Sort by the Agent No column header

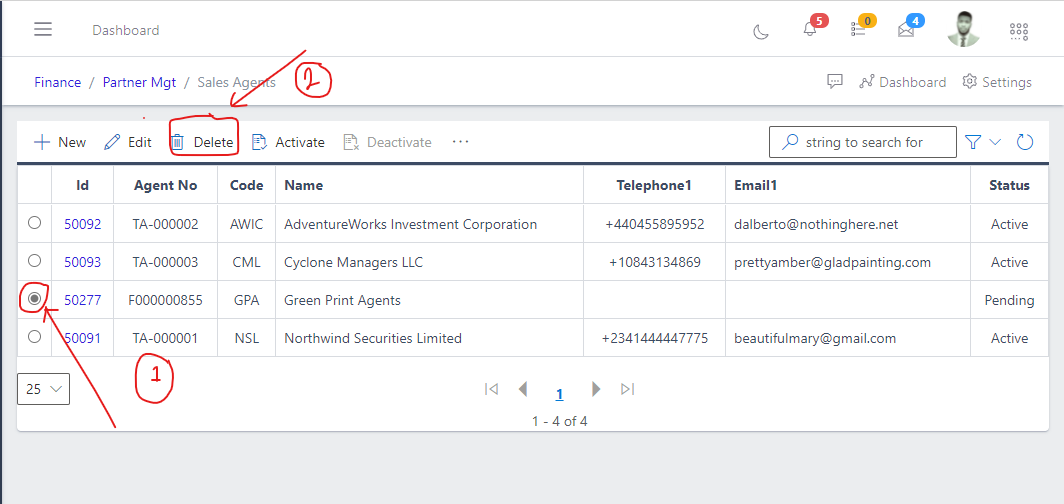pyautogui.click(x=166, y=185)
